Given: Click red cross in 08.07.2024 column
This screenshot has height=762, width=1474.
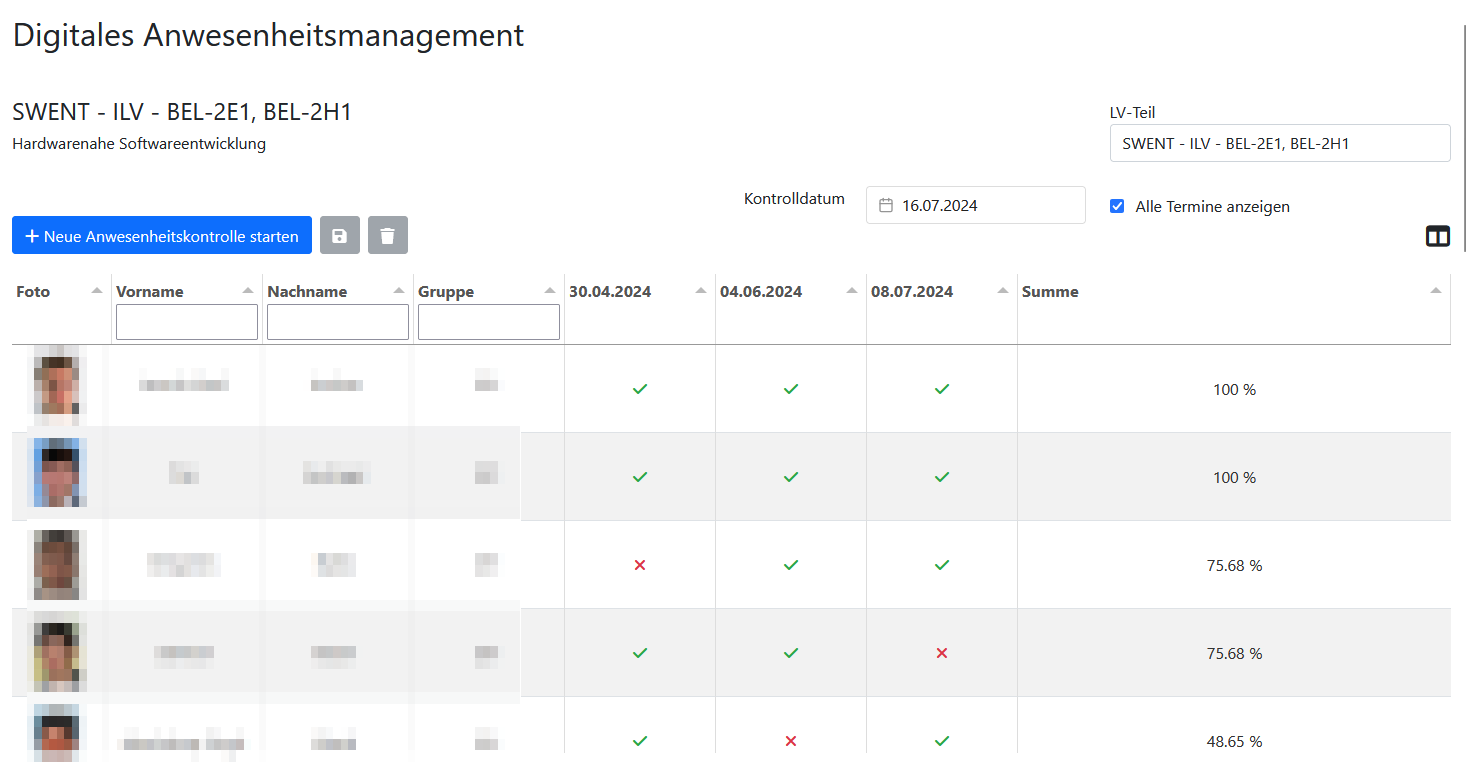Looking at the screenshot, I should (941, 653).
